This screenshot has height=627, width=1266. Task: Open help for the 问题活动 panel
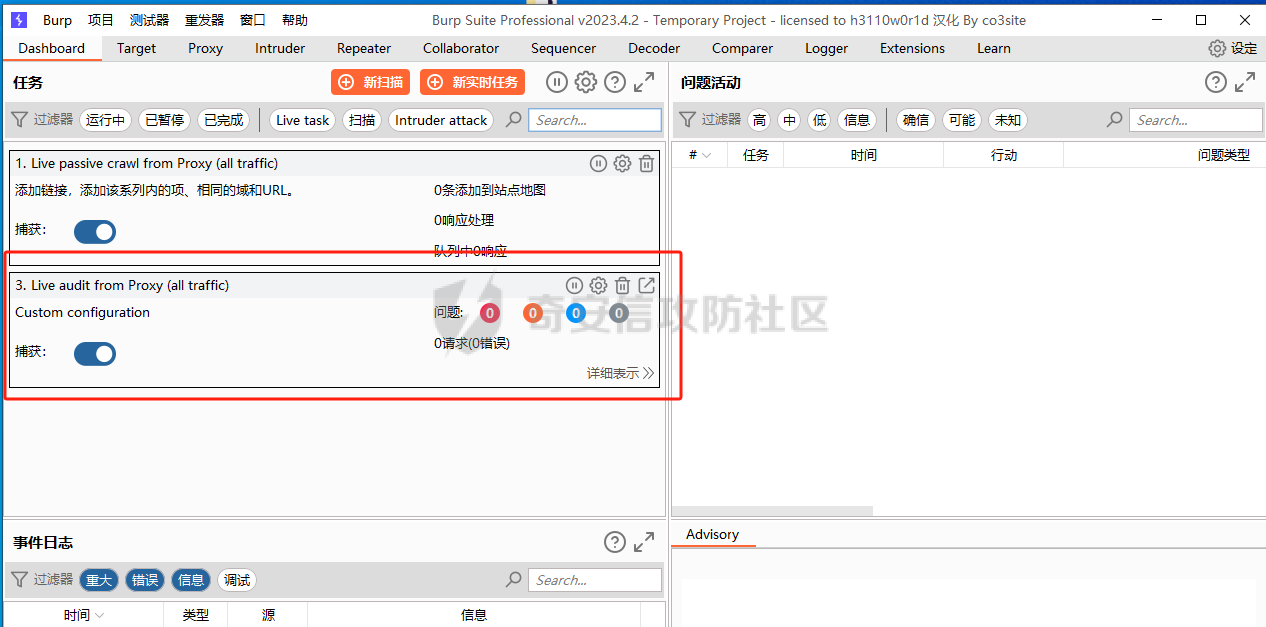[x=1215, y=83]
